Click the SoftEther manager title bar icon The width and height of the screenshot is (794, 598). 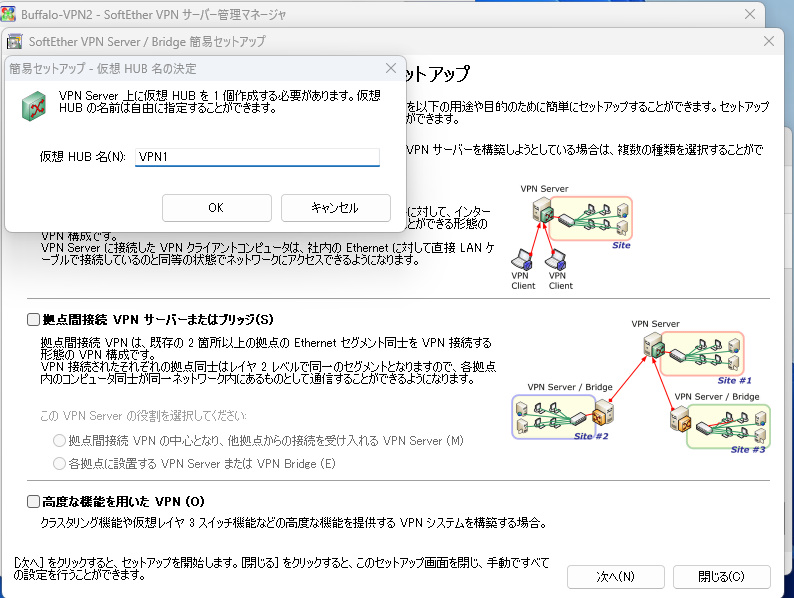pyautogui.click(x=8, y=14)
